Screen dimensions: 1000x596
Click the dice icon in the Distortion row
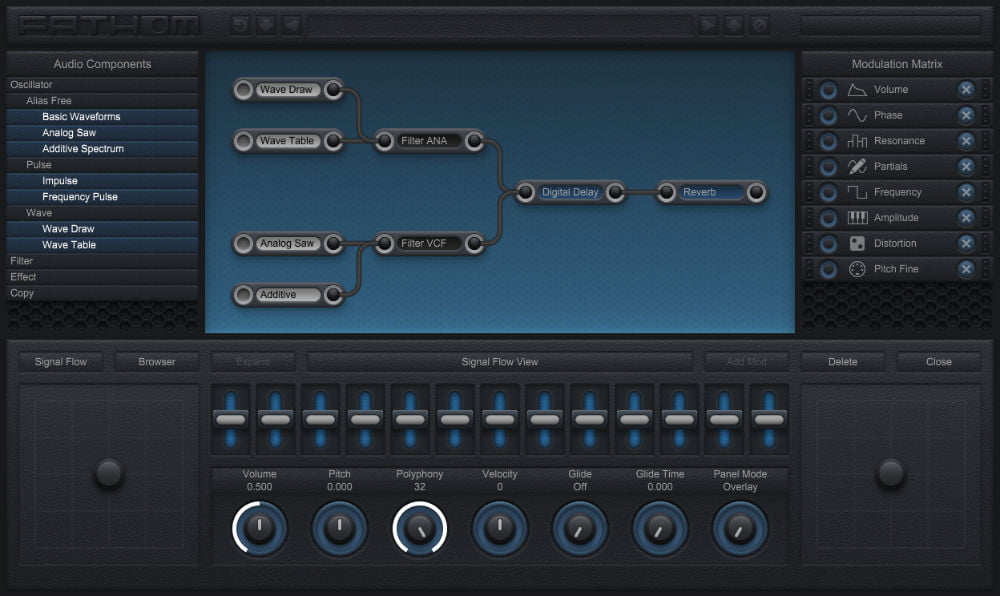click(857, 243)
